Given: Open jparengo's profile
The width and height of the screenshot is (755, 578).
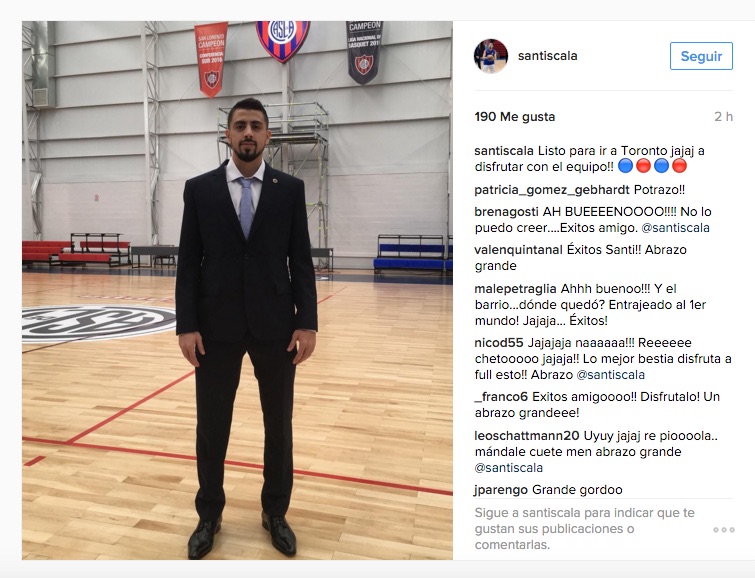Looking at the screenshot, I should click(501, 490).
